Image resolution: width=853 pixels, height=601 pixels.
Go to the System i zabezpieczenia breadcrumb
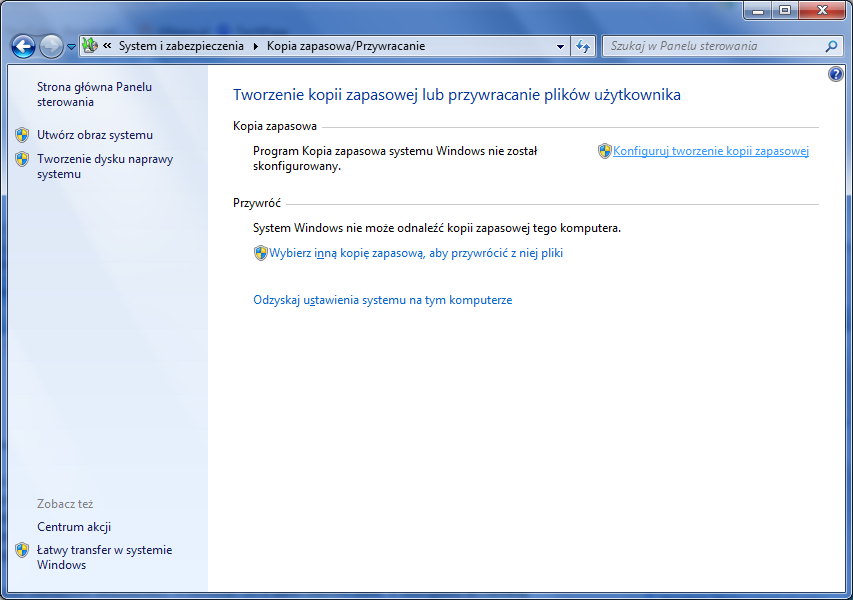coord(181,46)
